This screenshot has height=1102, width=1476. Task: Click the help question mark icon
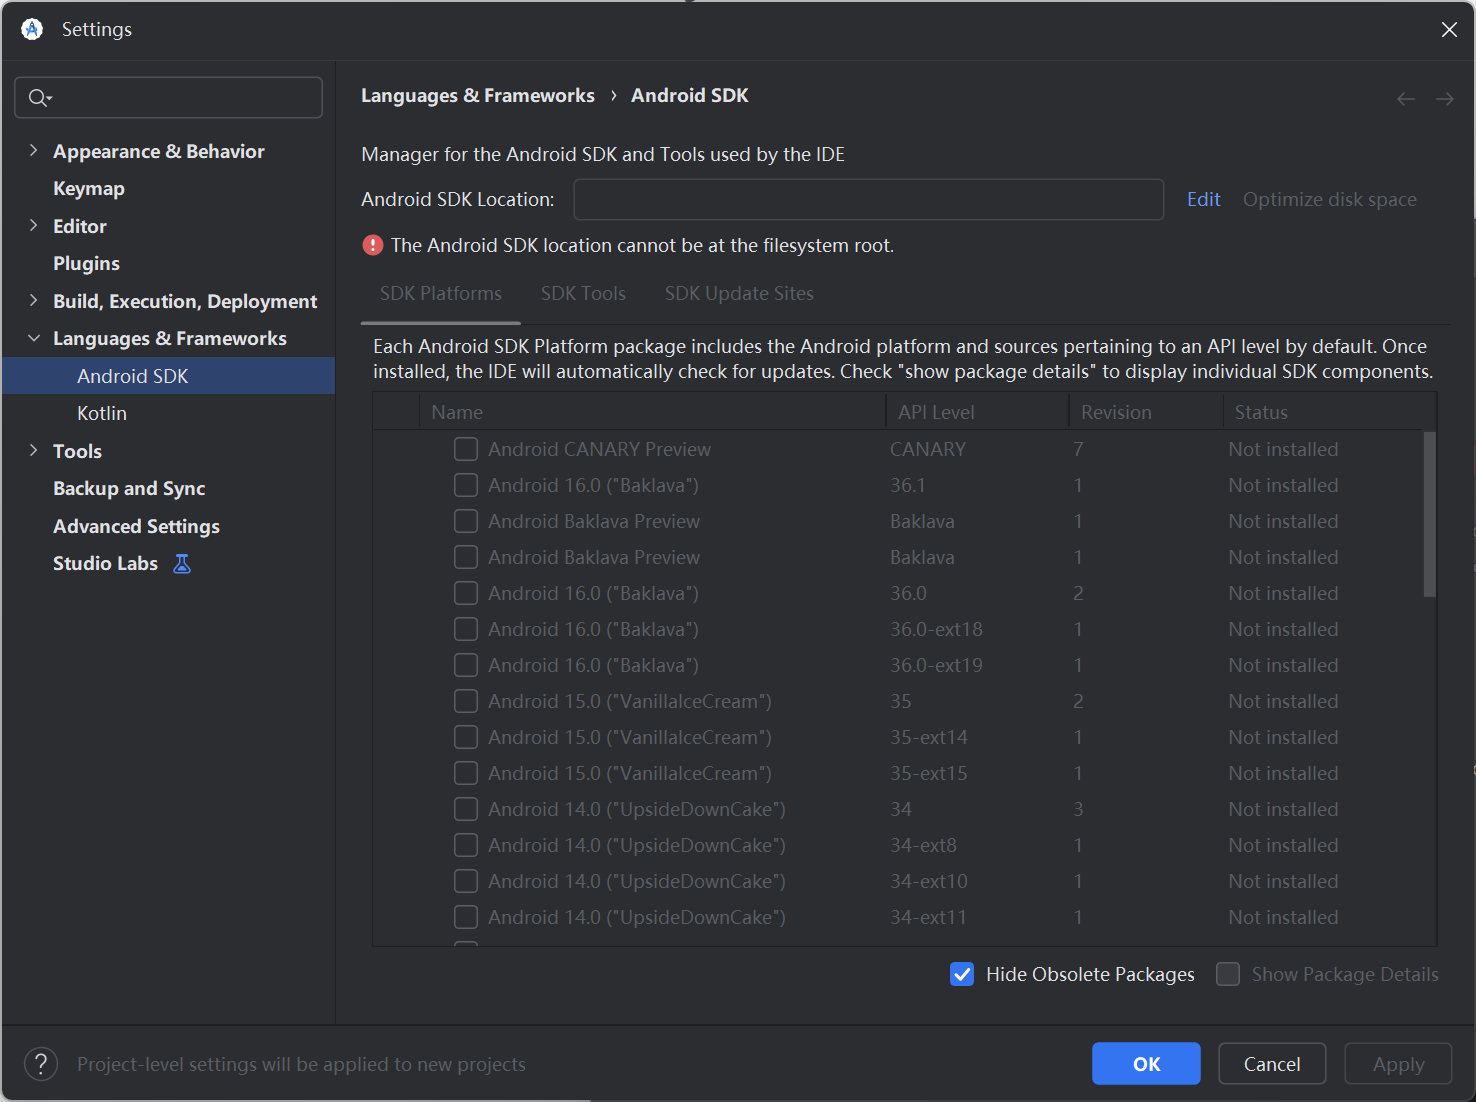pos(41,1064)
